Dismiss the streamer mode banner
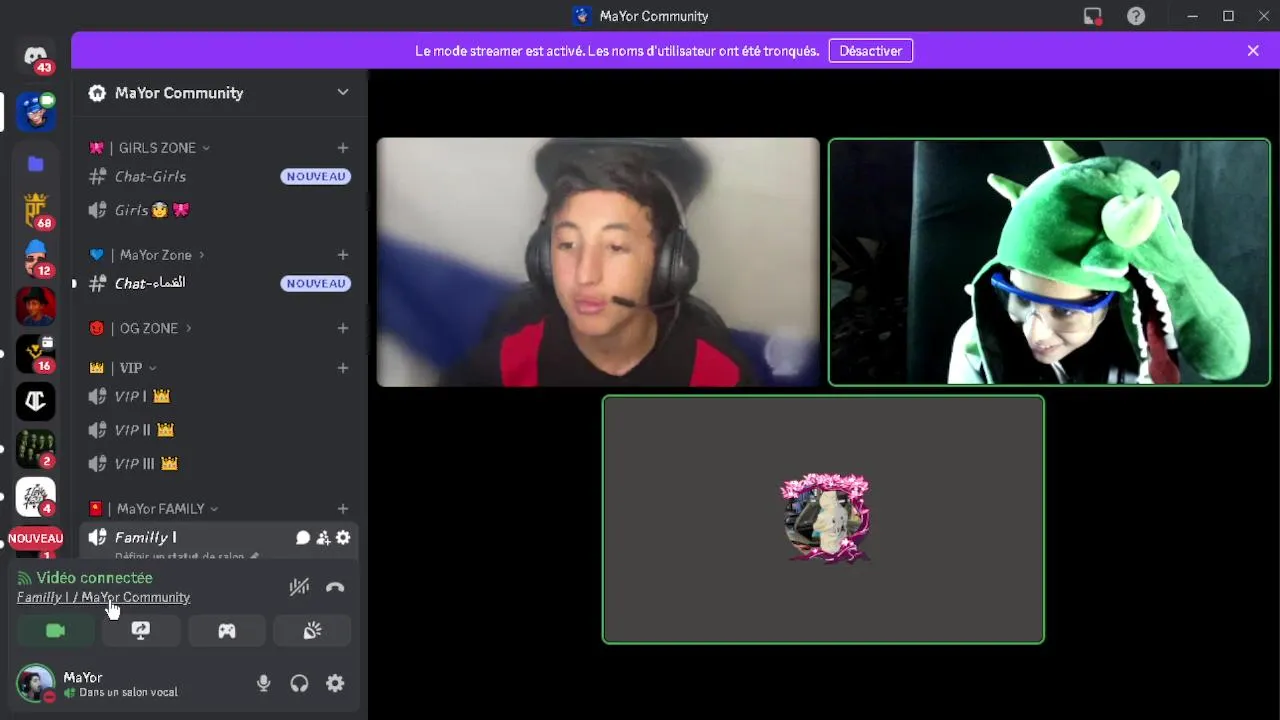Viewport: 1280px width, 720px height. coord(1253,51)
